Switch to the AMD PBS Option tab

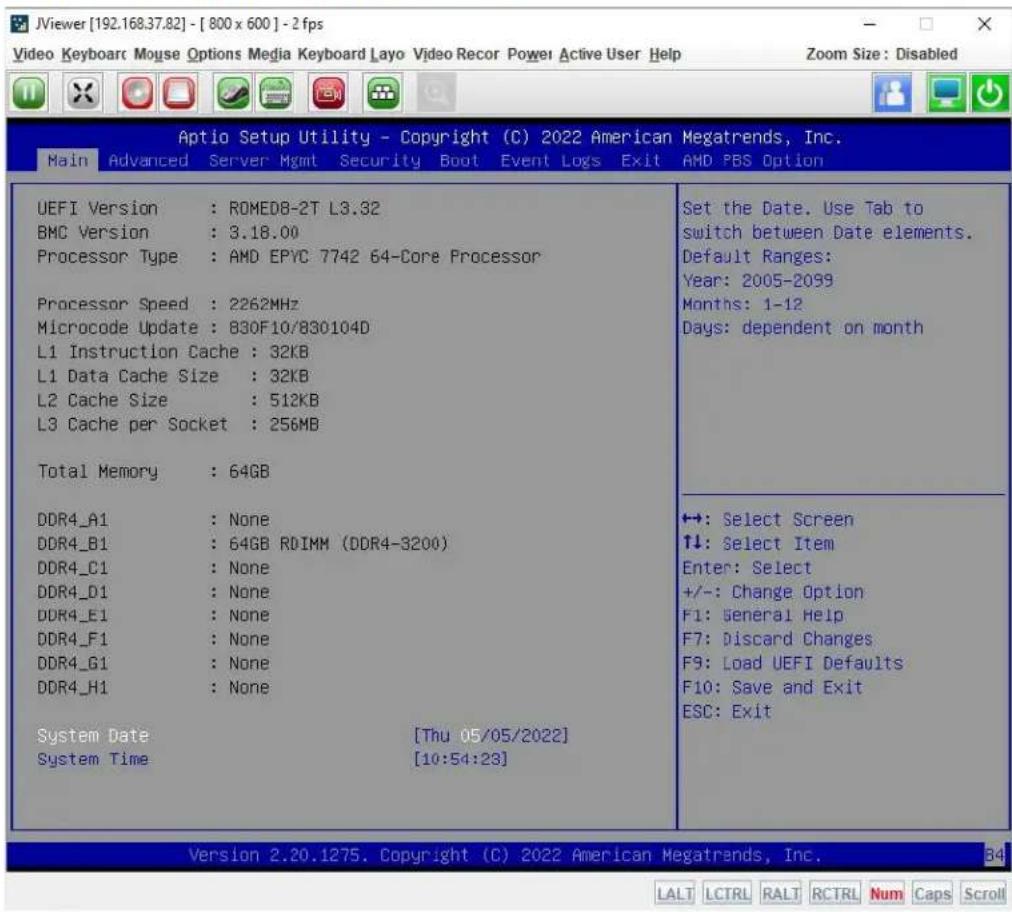(753, 161)
